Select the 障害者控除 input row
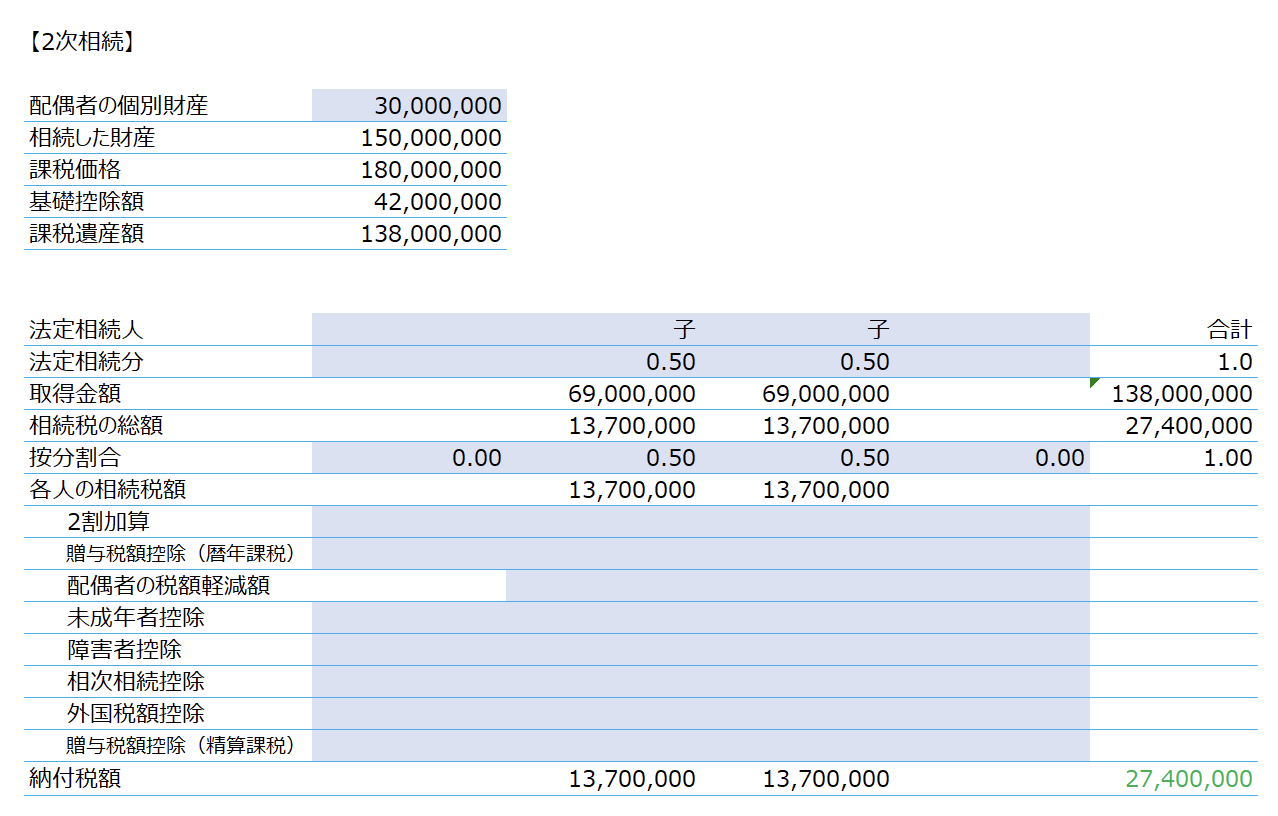The height and width of the screenshot is (816, 1278). point(701,650)
